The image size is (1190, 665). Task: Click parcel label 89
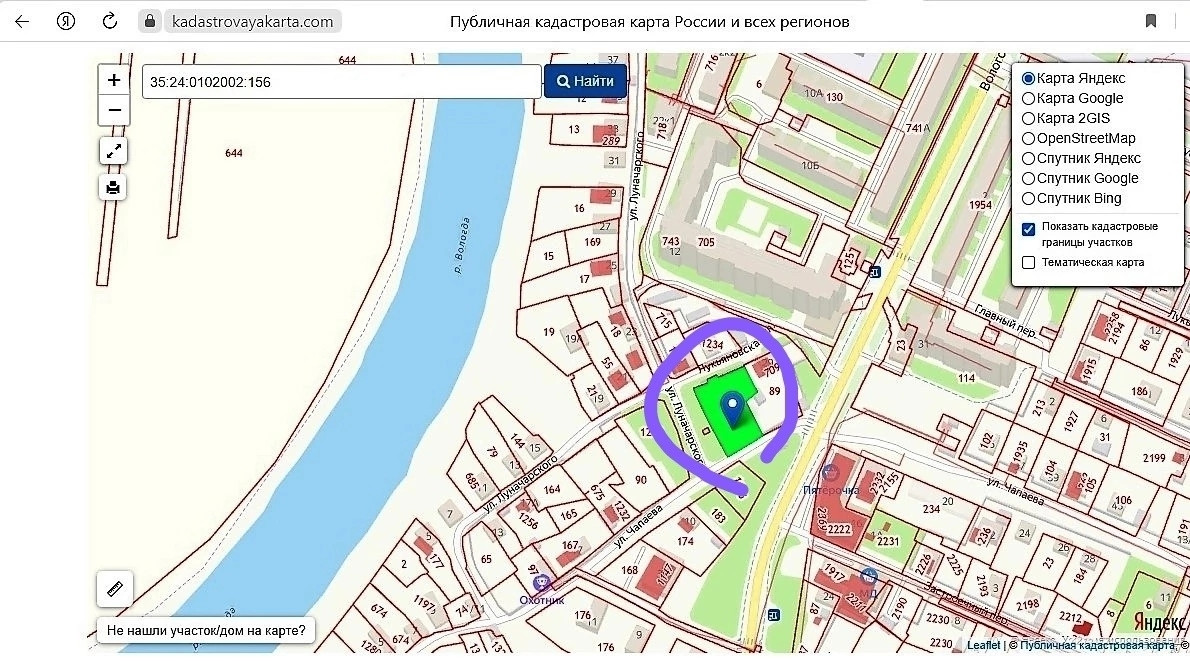(775, 392)
